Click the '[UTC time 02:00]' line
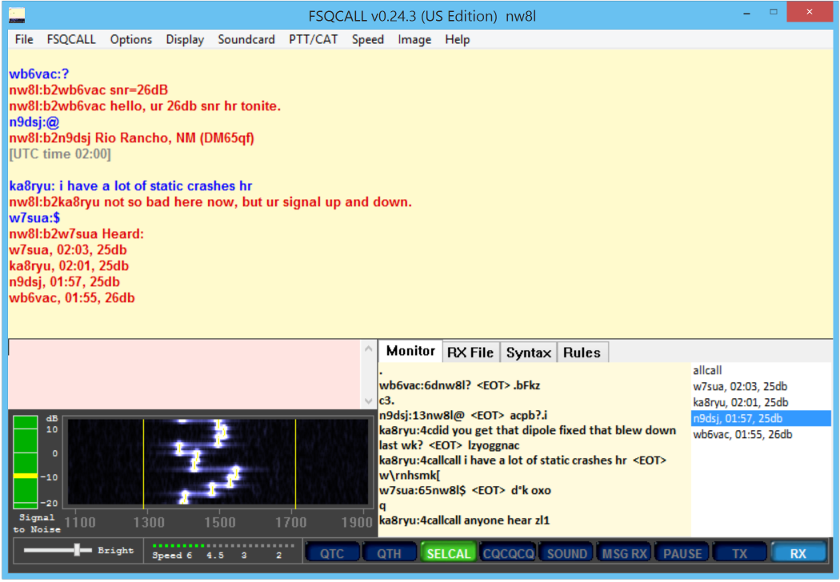This screenshot has height=582, width=840. coord(60,154)
